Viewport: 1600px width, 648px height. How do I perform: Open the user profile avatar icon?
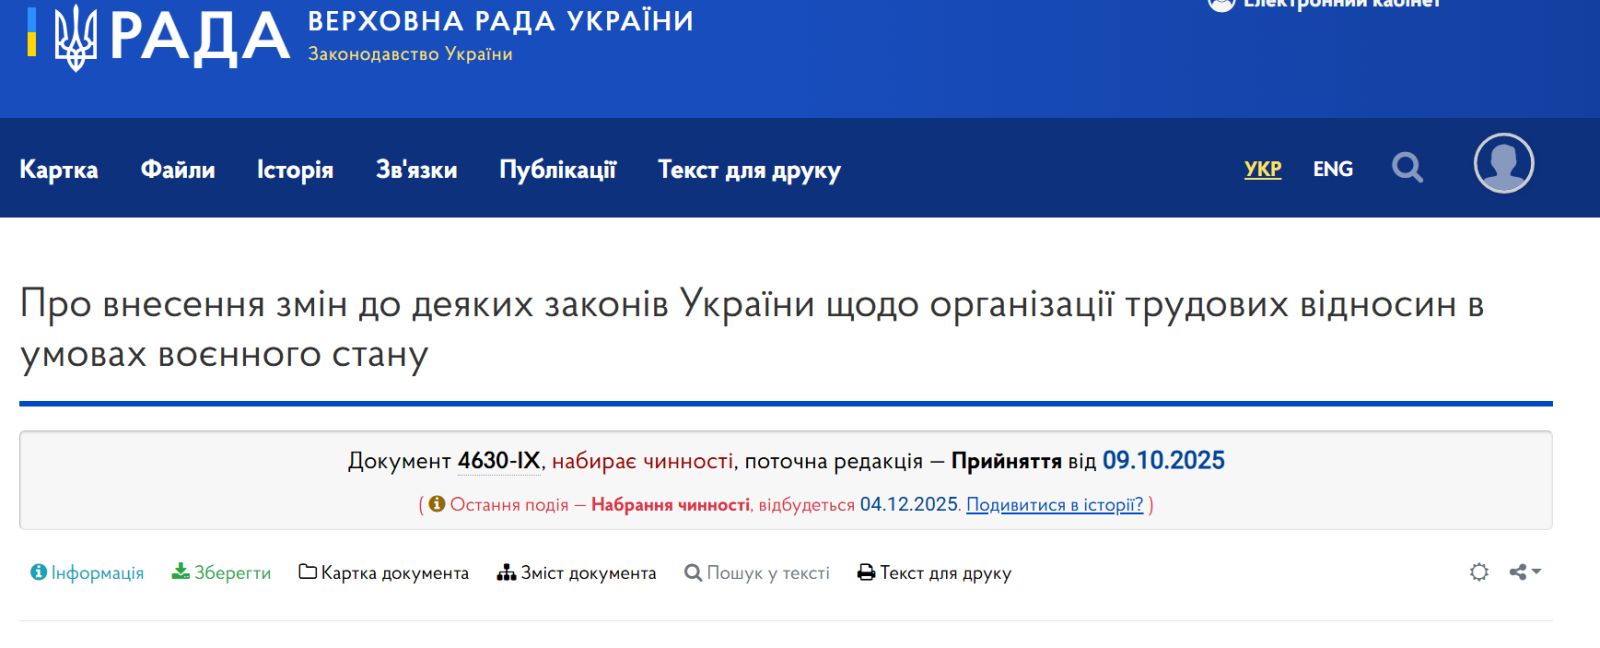[x=1503, y=163]
